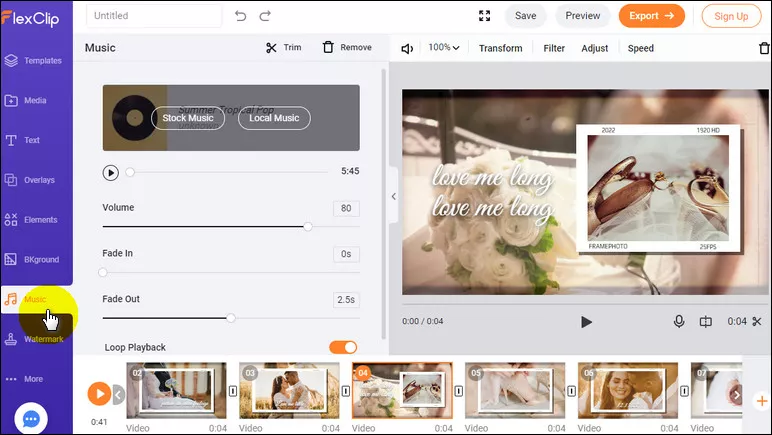Open transition between clips 03 and 04
The height and width of the screenshot is (435, 772).
[x=346, y=391]
